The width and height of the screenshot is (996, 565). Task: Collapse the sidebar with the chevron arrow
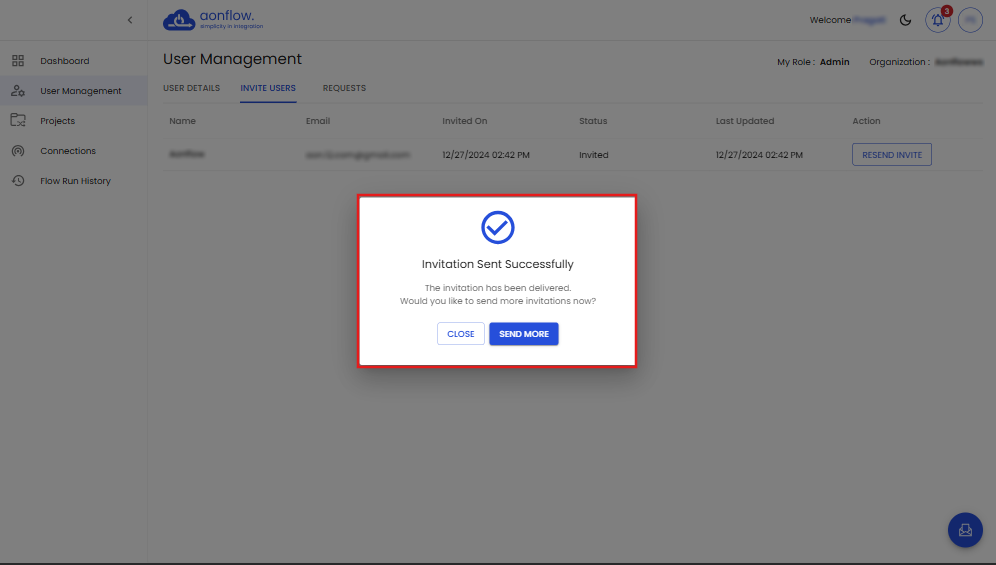click(x=129, y=20)
